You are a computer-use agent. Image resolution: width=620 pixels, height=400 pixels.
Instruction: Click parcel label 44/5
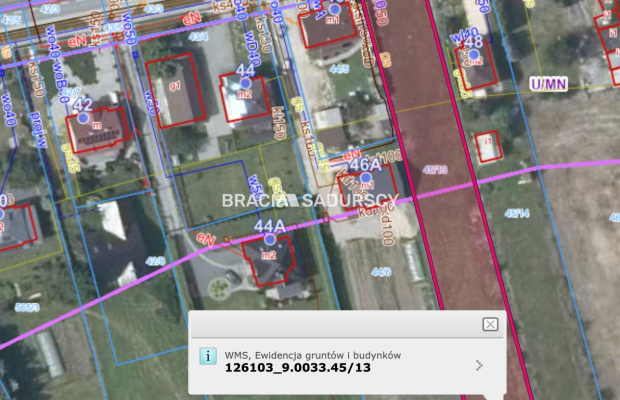pyautogui.click(x=339, y=69)
